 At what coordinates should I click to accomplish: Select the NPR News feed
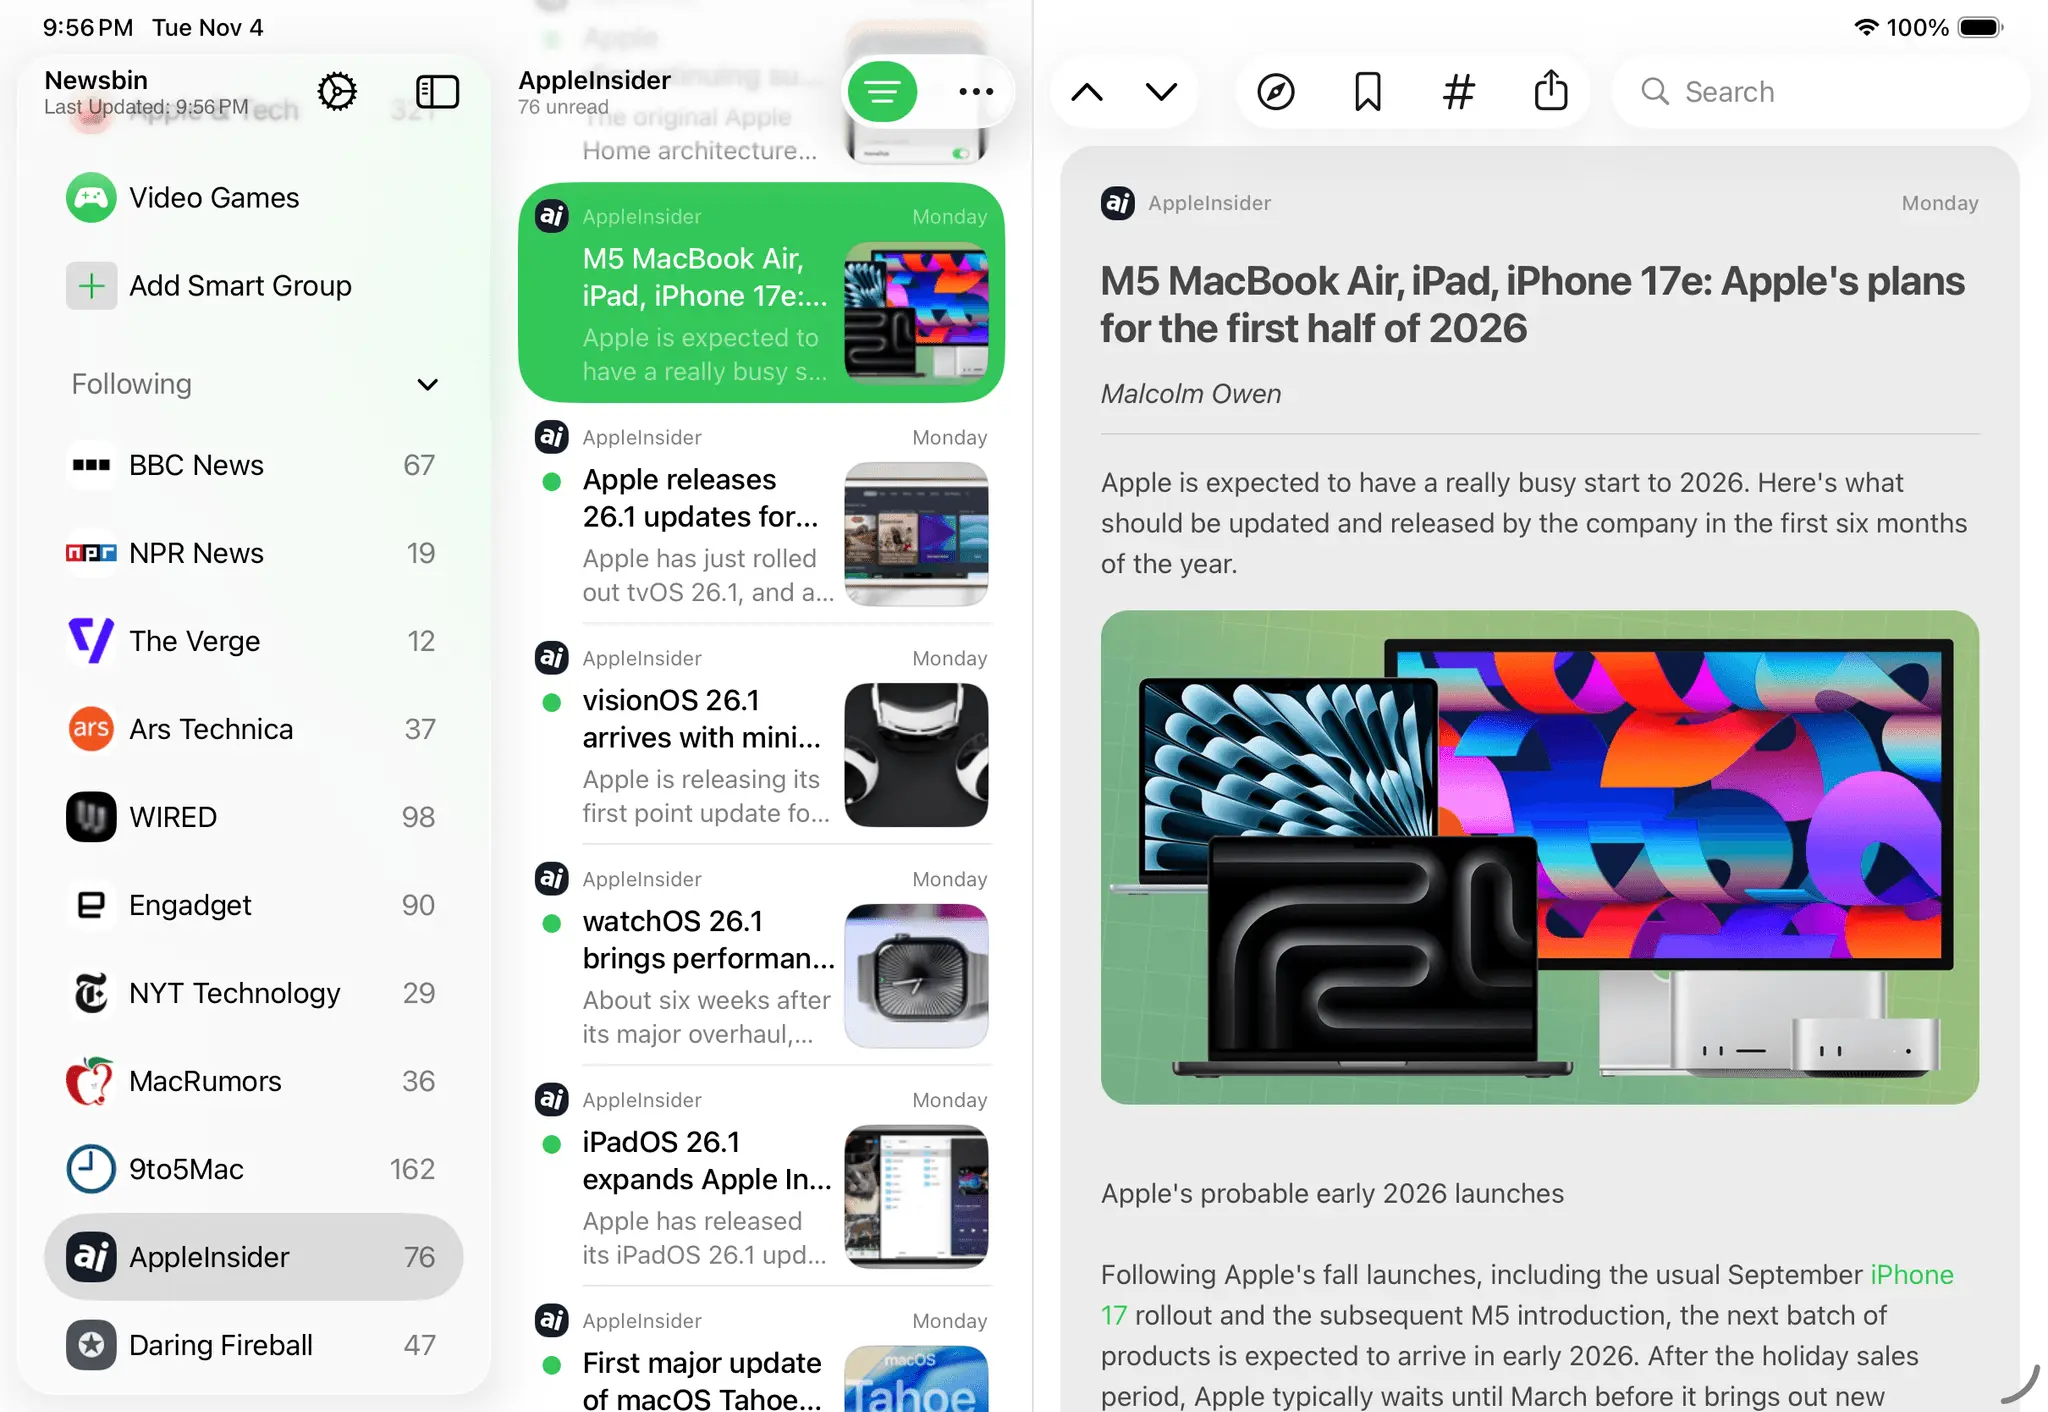[254, 553]
